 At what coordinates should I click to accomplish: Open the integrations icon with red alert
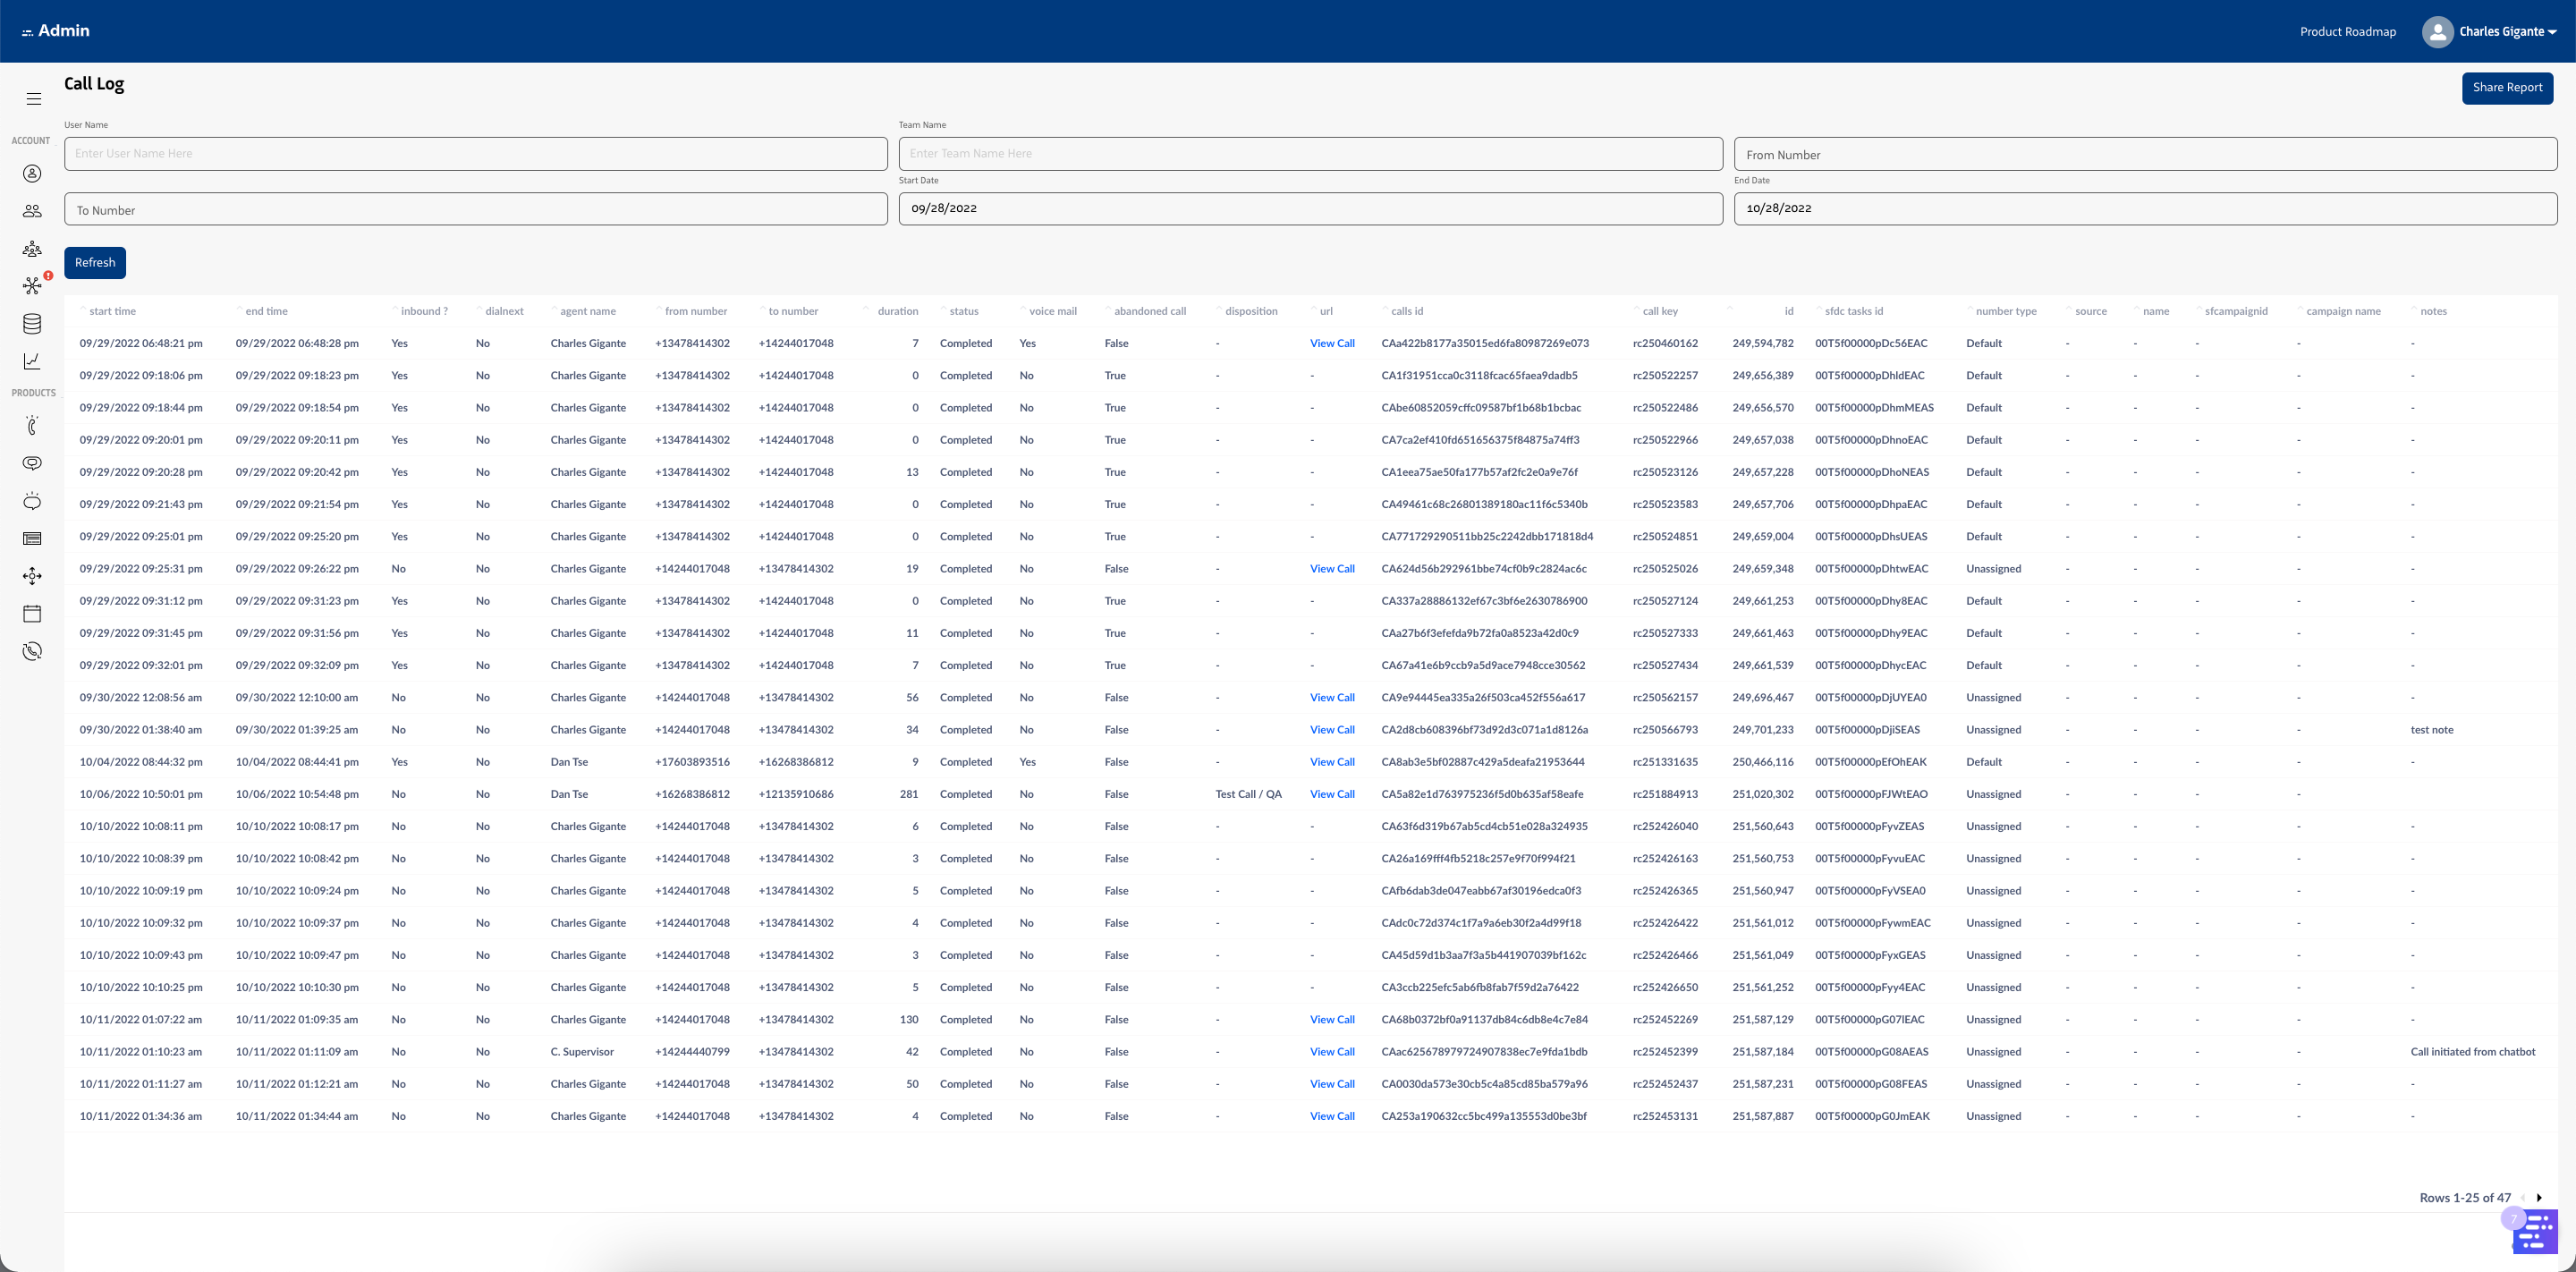(33, 286)
